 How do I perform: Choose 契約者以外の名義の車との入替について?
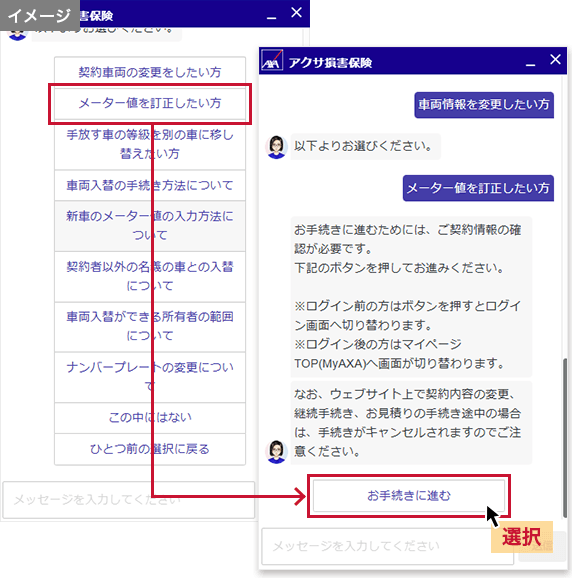pos(150,276)
